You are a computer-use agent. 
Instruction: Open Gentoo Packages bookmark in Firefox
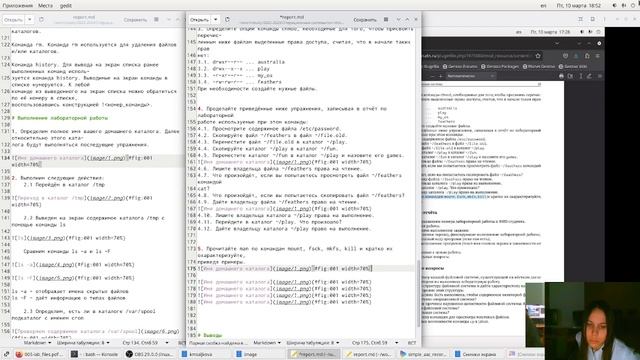[500, 66]
